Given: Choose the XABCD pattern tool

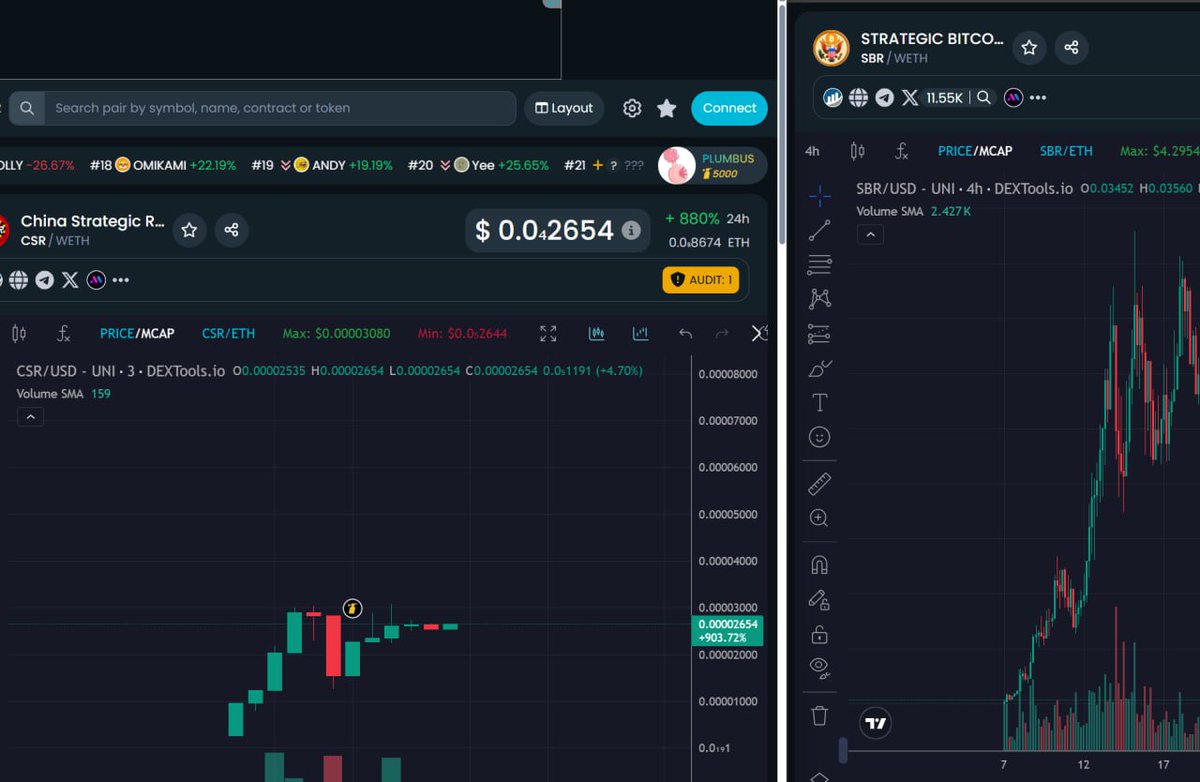Looking at the screenshot, I should coord(819,298).
